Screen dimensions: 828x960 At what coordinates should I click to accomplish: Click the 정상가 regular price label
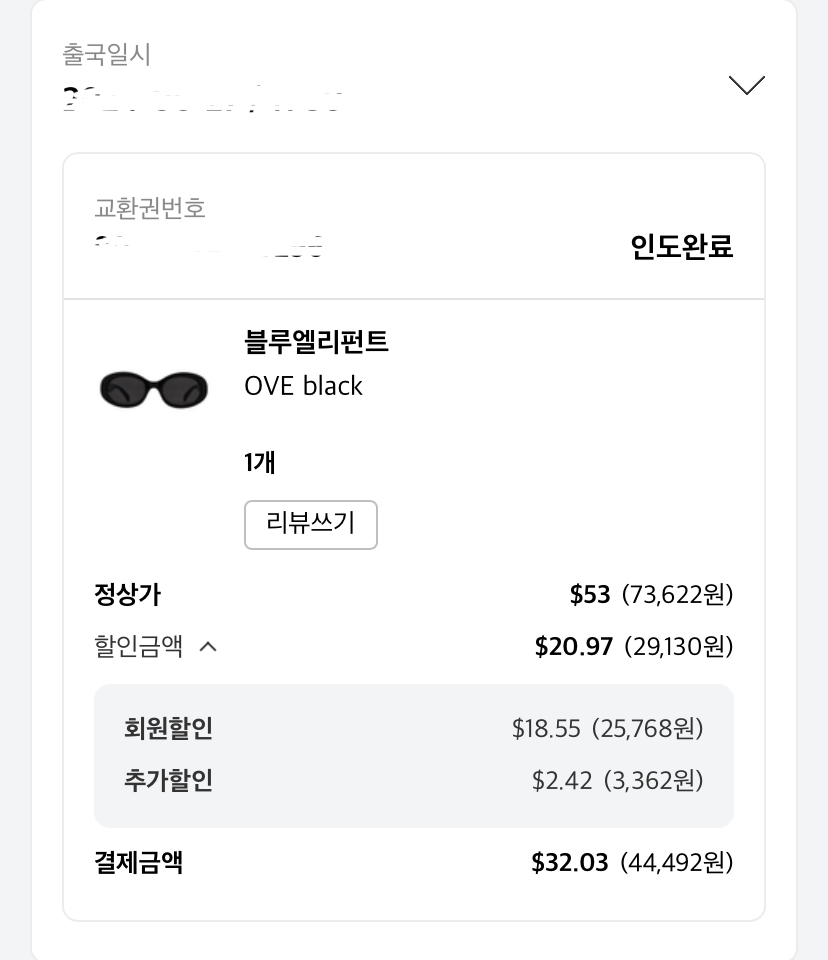tap(127, 594)
